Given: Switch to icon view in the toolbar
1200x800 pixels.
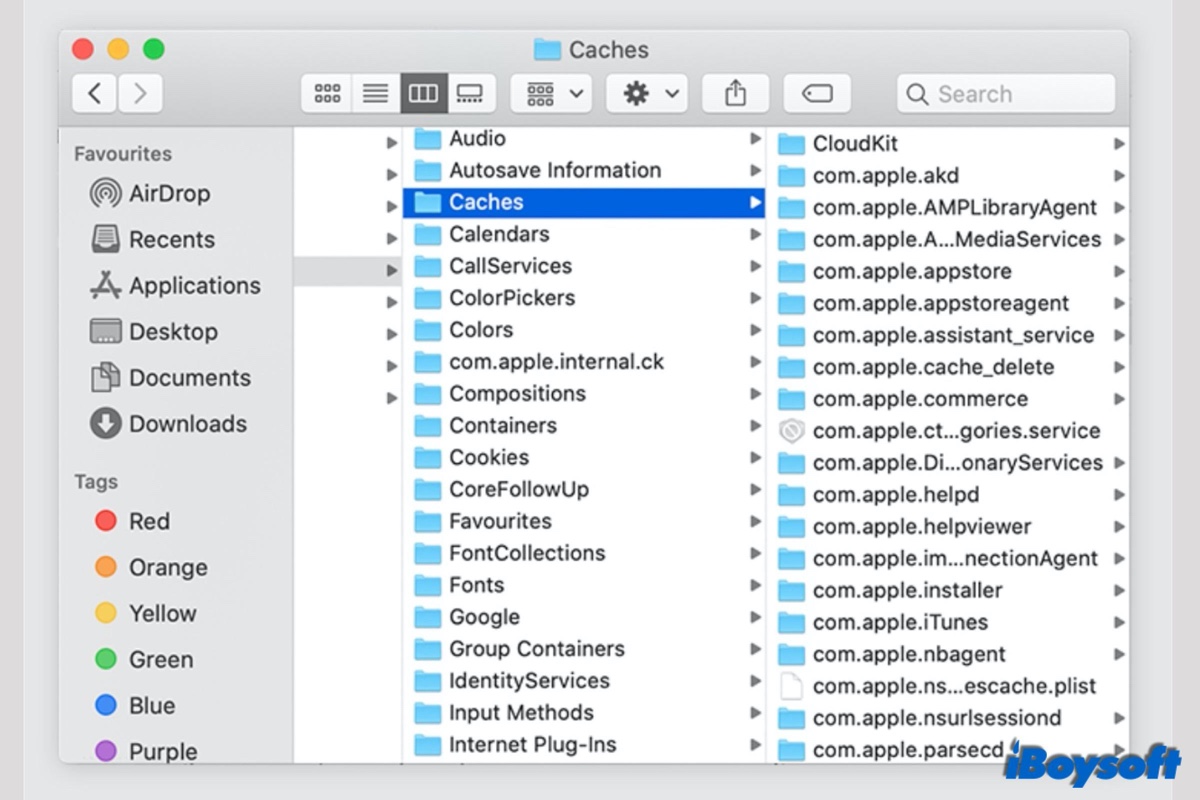Looking at the screenshot, I should pyautogui.click(x=326, y=92).
